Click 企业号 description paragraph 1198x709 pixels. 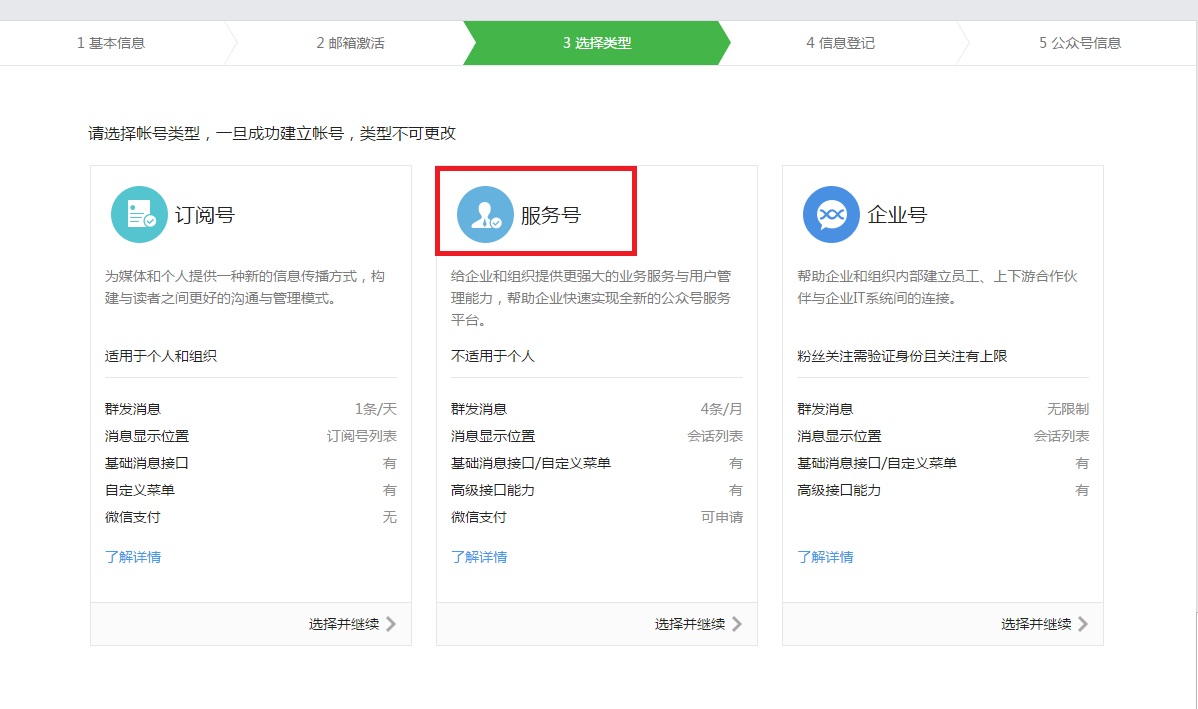(937, 287)
